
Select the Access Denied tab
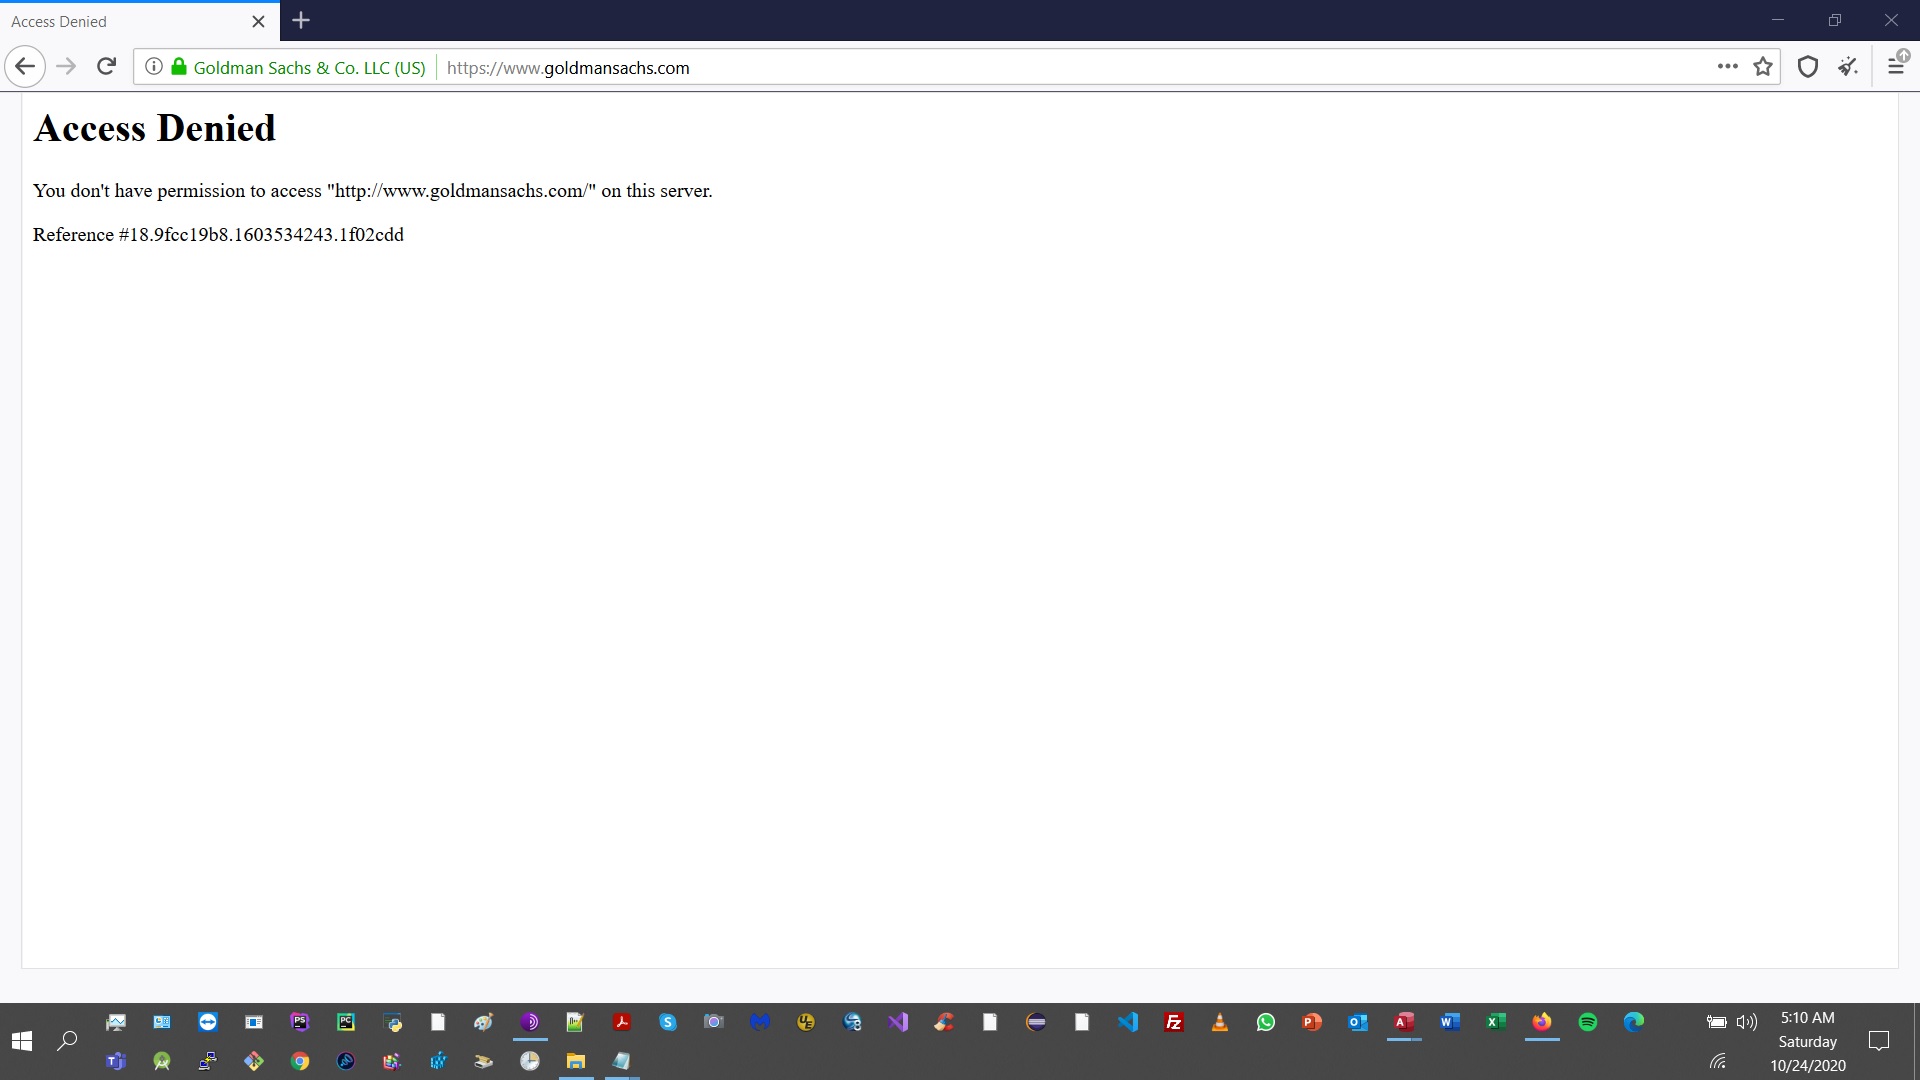click(x=120, y=21)
